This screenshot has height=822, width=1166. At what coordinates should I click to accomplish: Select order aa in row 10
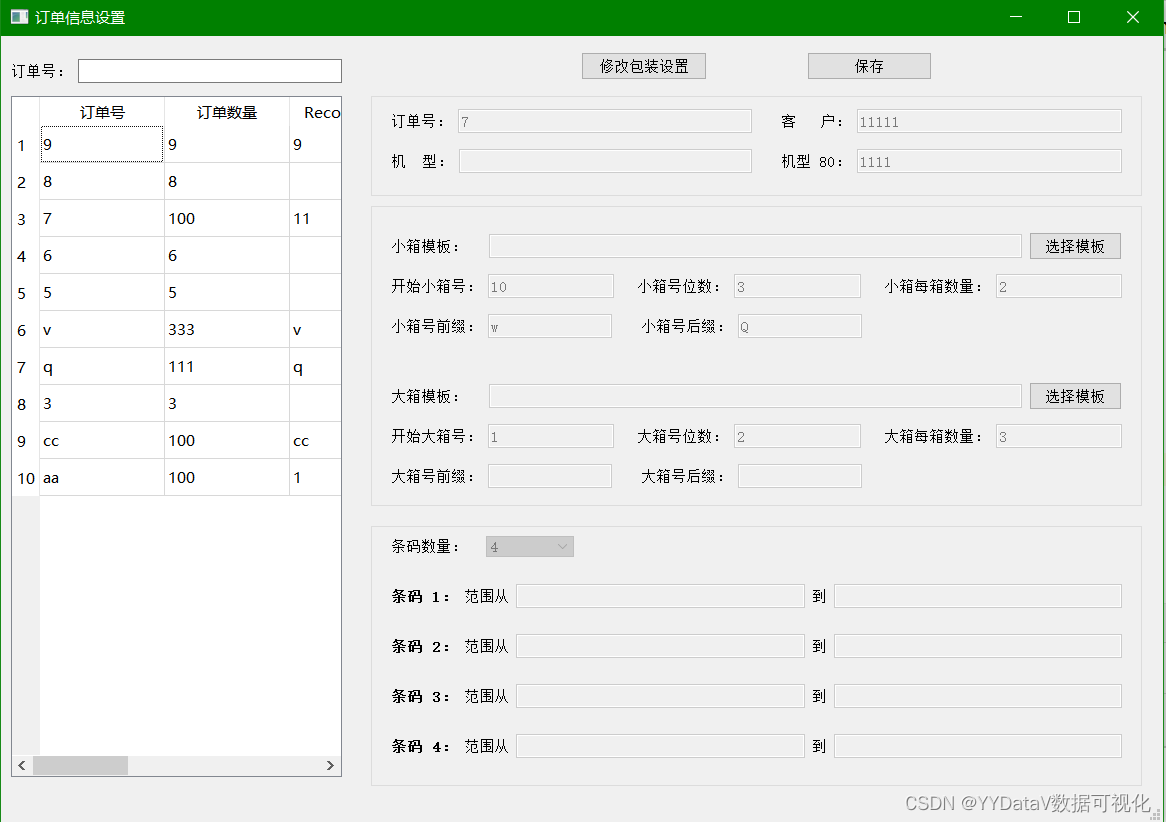point(102,478)
